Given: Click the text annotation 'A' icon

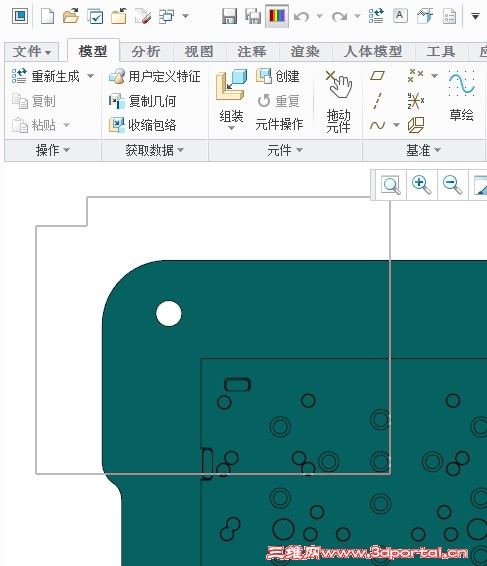Looking at the screenshot, I should click(400, 16).
